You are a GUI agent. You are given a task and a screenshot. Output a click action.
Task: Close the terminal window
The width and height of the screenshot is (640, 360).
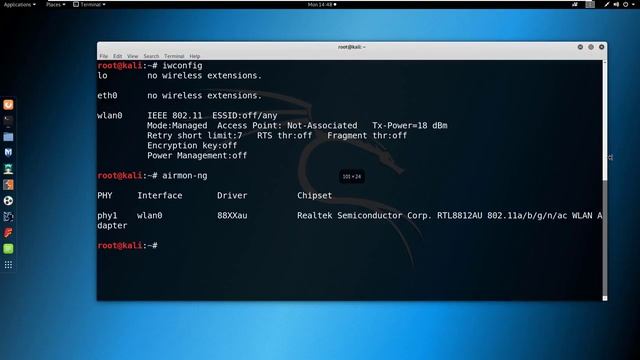pos(601,47)
